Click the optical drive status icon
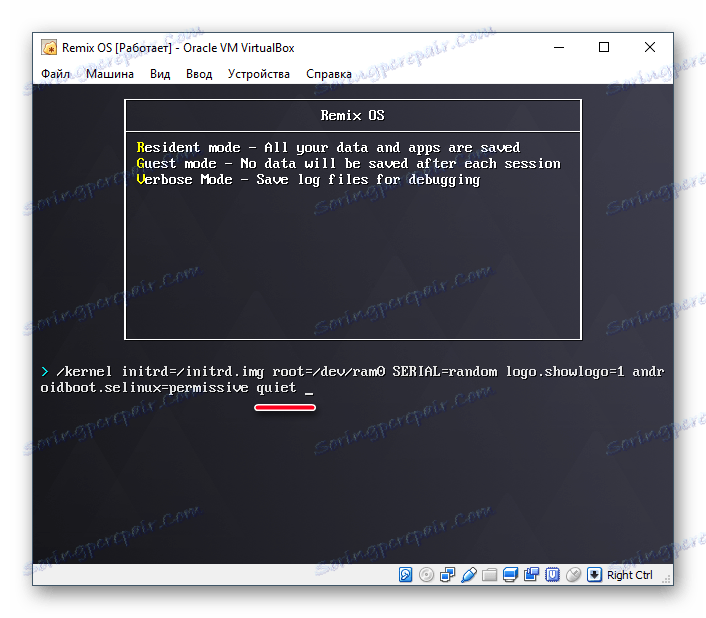This screenshot has width=706, height=618. coord(426,574)
